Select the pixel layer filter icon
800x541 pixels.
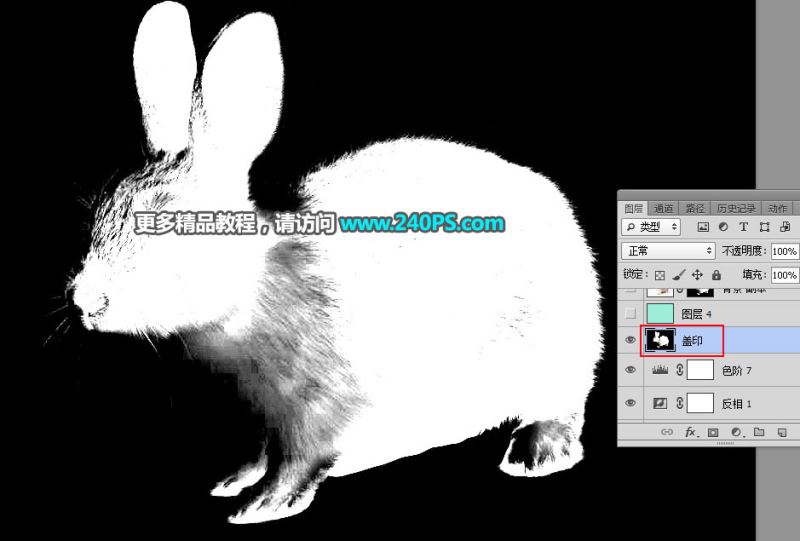click(x=703, y=227)
